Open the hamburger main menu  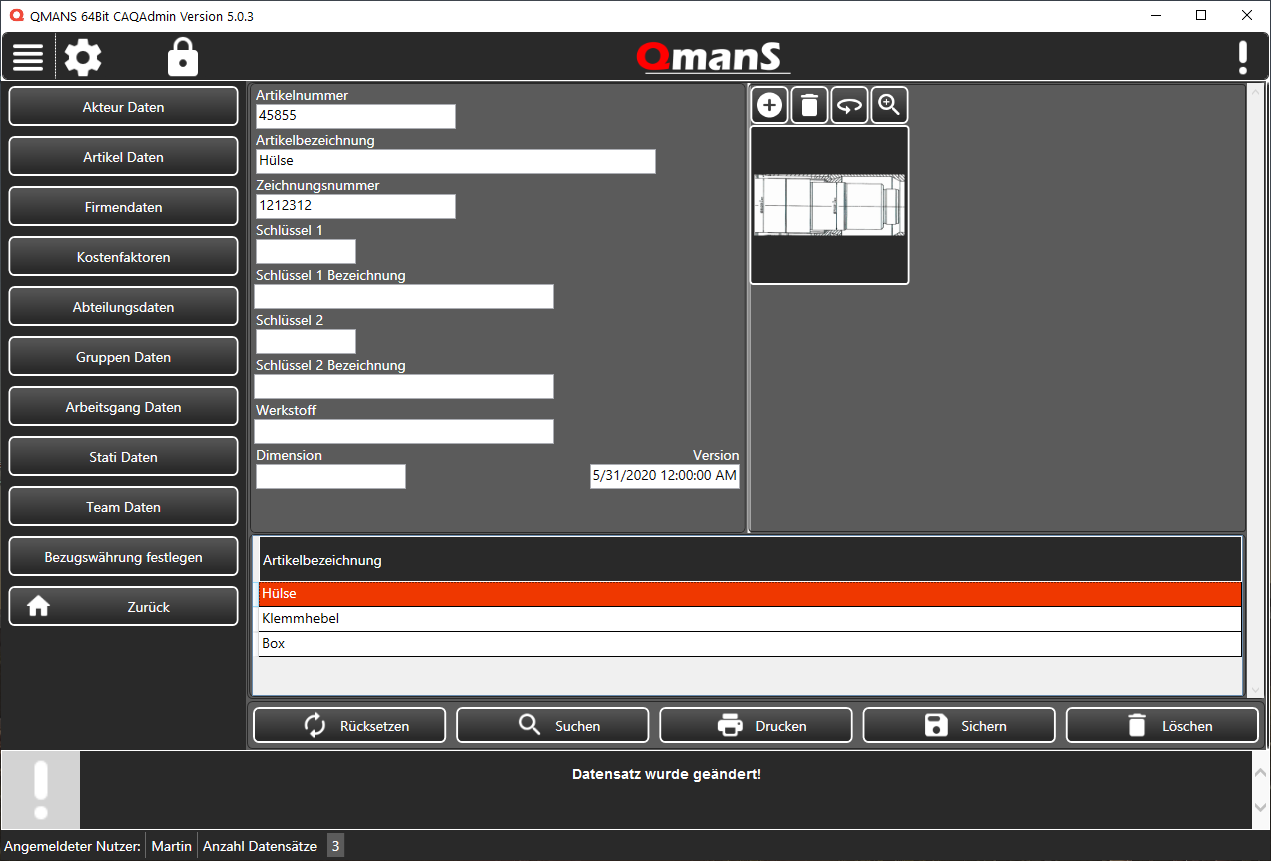[28, 57]
